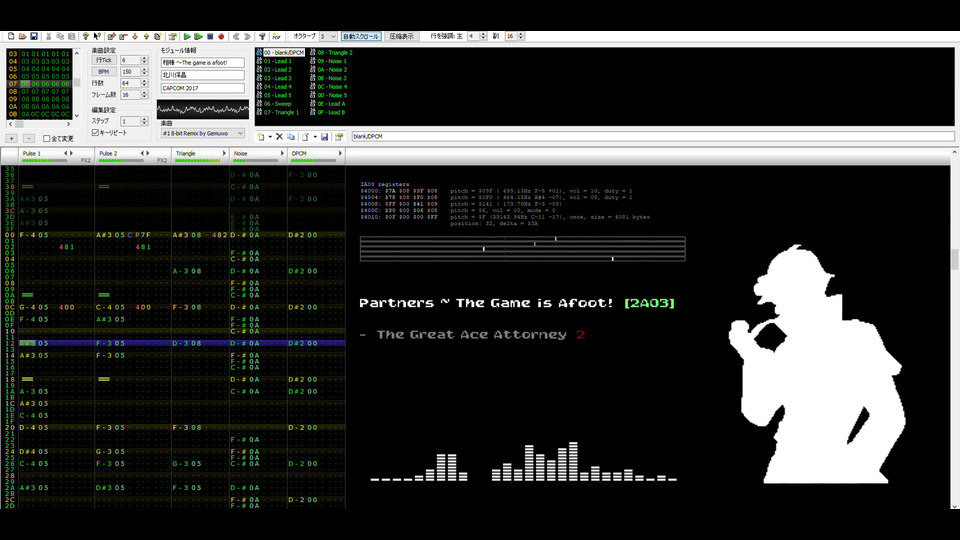This screenshot has height=540, width=960.
Task: Click the Clone instrument icon
Action: [291, 137]
